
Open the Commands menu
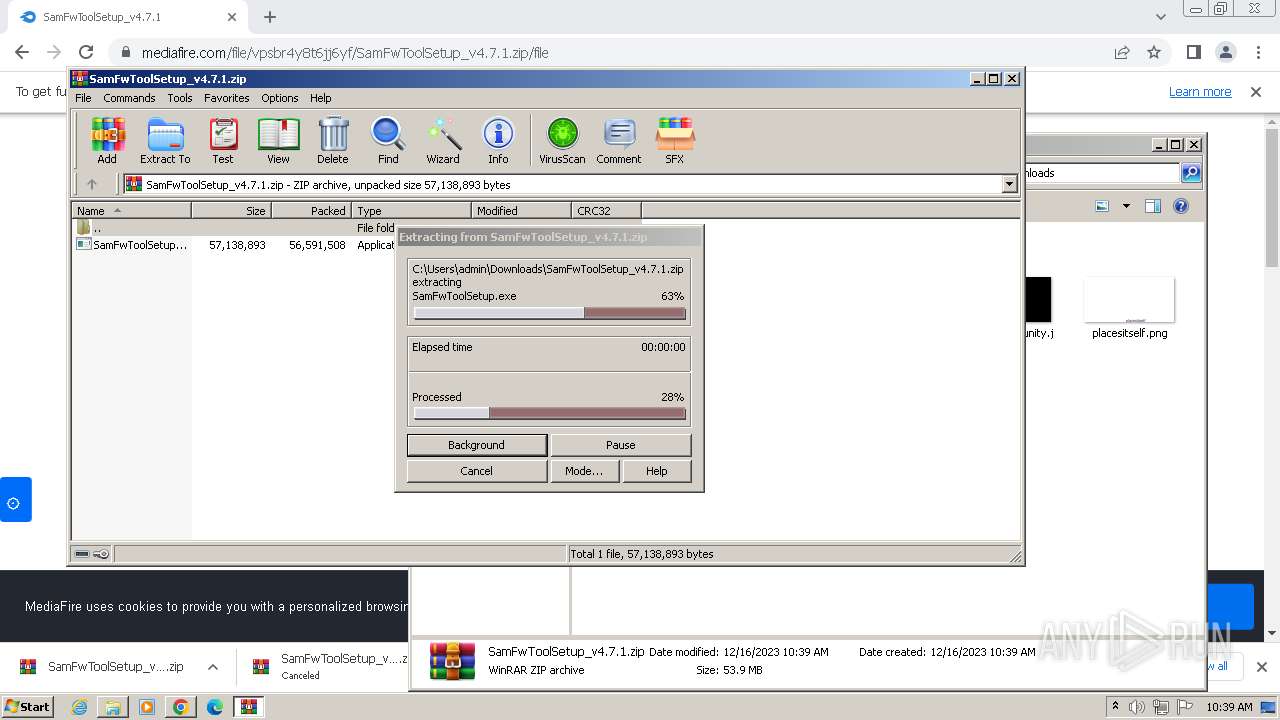[x=129, y=98]
